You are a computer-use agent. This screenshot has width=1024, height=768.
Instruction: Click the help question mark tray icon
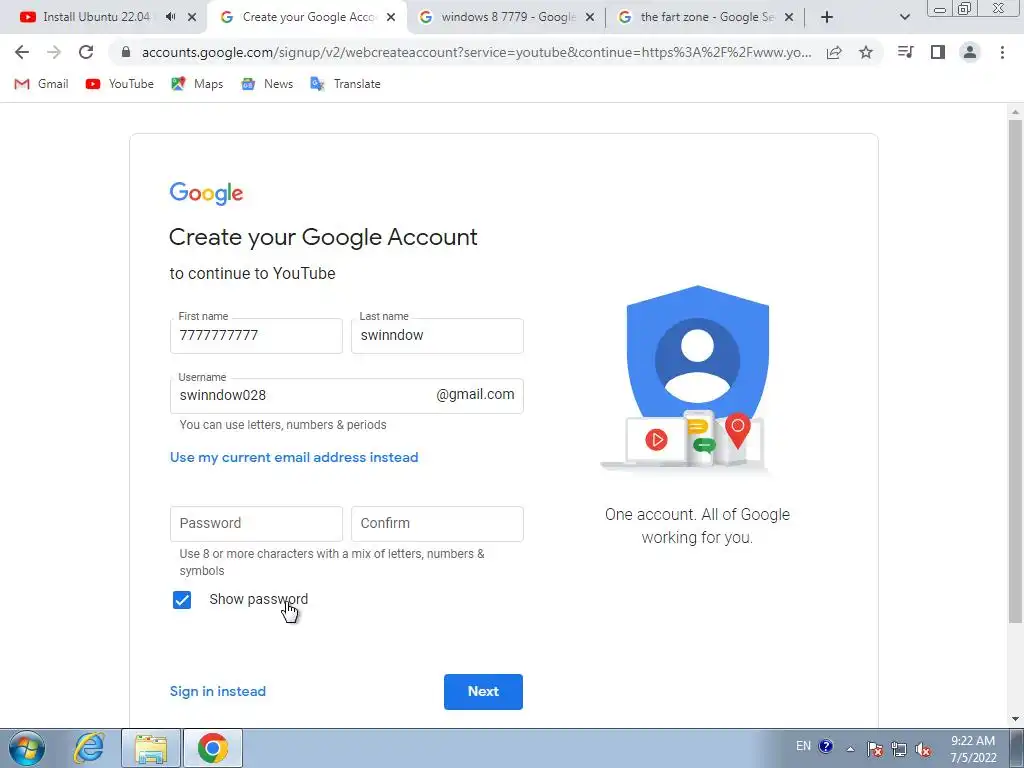(825, 746)
